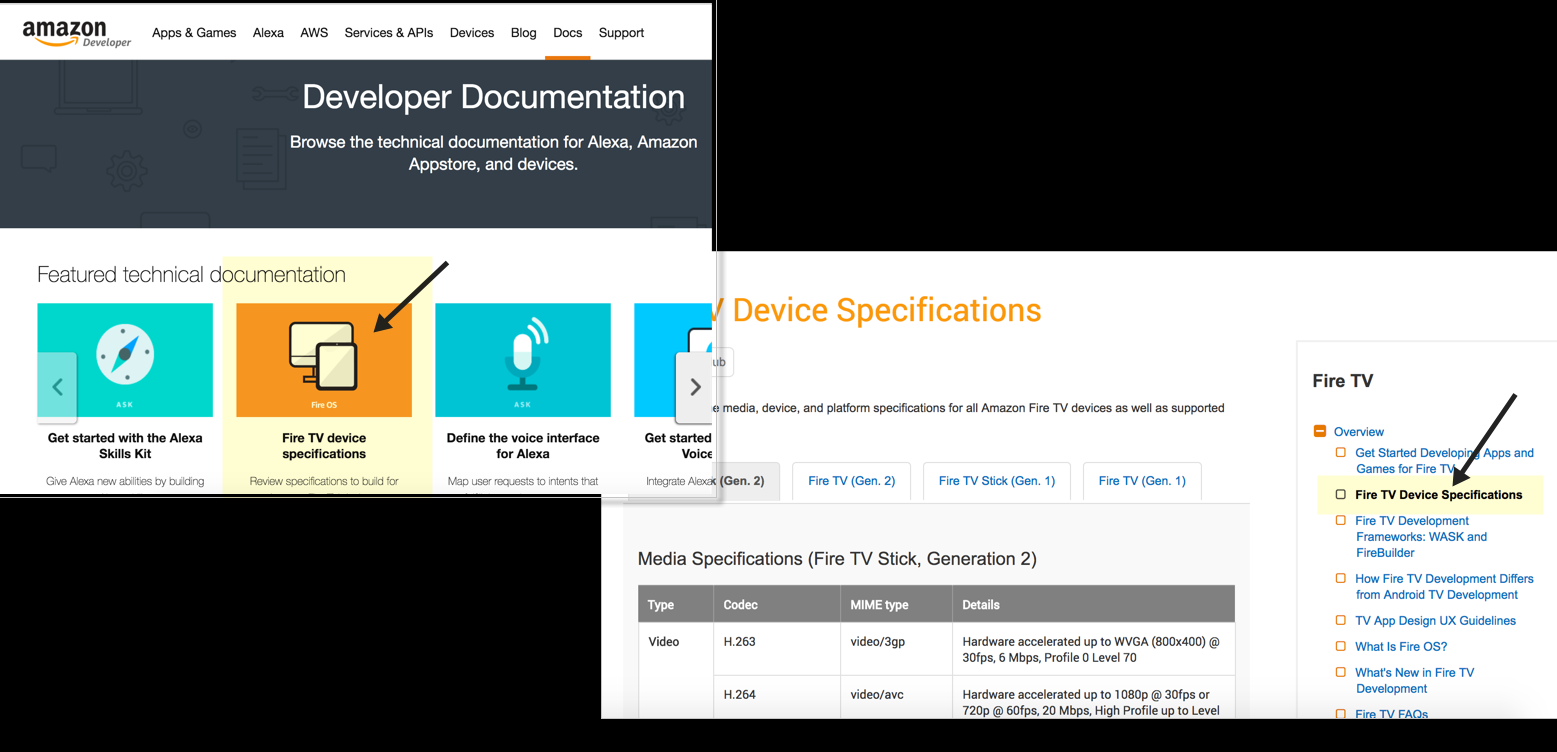
Task: Open Get Started Developing Apps and Games
Action: (x=1444, y=461)
